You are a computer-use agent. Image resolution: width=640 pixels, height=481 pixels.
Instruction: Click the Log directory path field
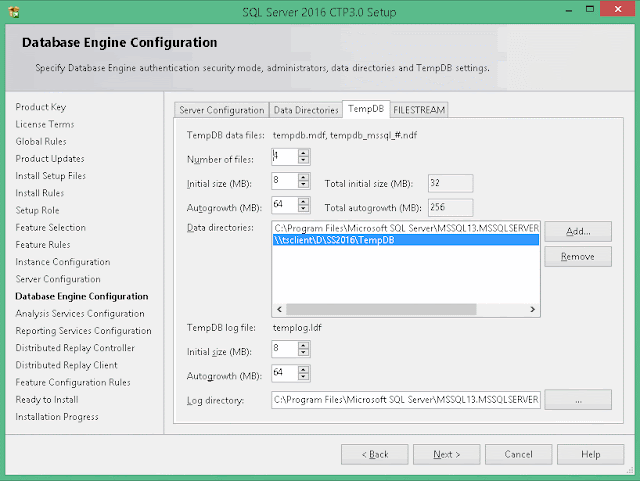[x=406, y=400]
